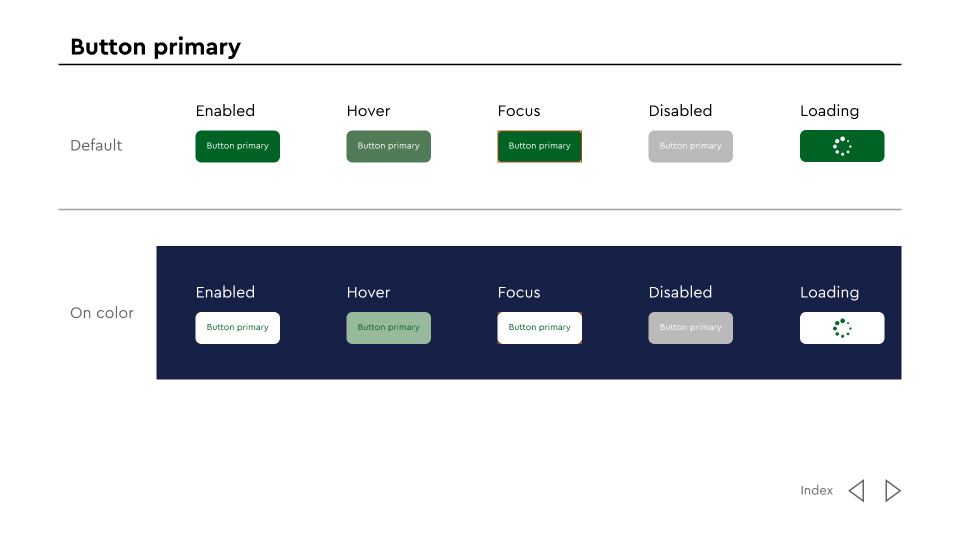Click the grey Disabled button on dark panel
The height and width of the screenshot is (540, 960).
(x=690, y=328)
